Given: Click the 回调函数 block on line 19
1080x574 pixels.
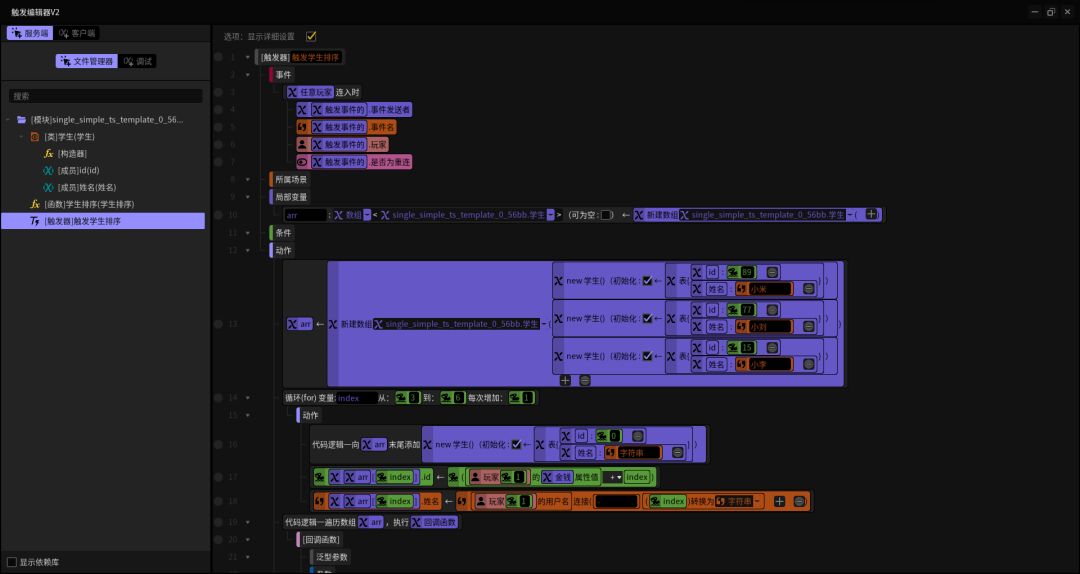Looking at the screenshot, I should coord(435,522).
